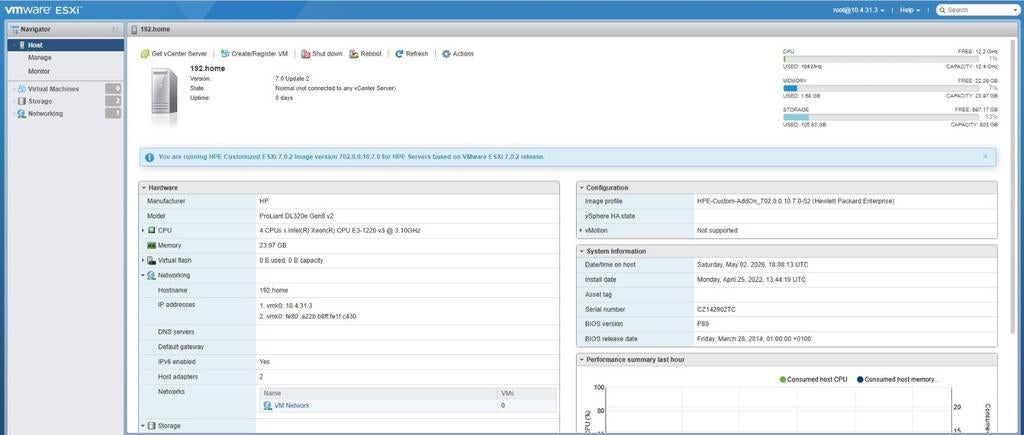Click the info icon in the HPE banner
The image size is (1024, 435).
[x=150, y=157]
